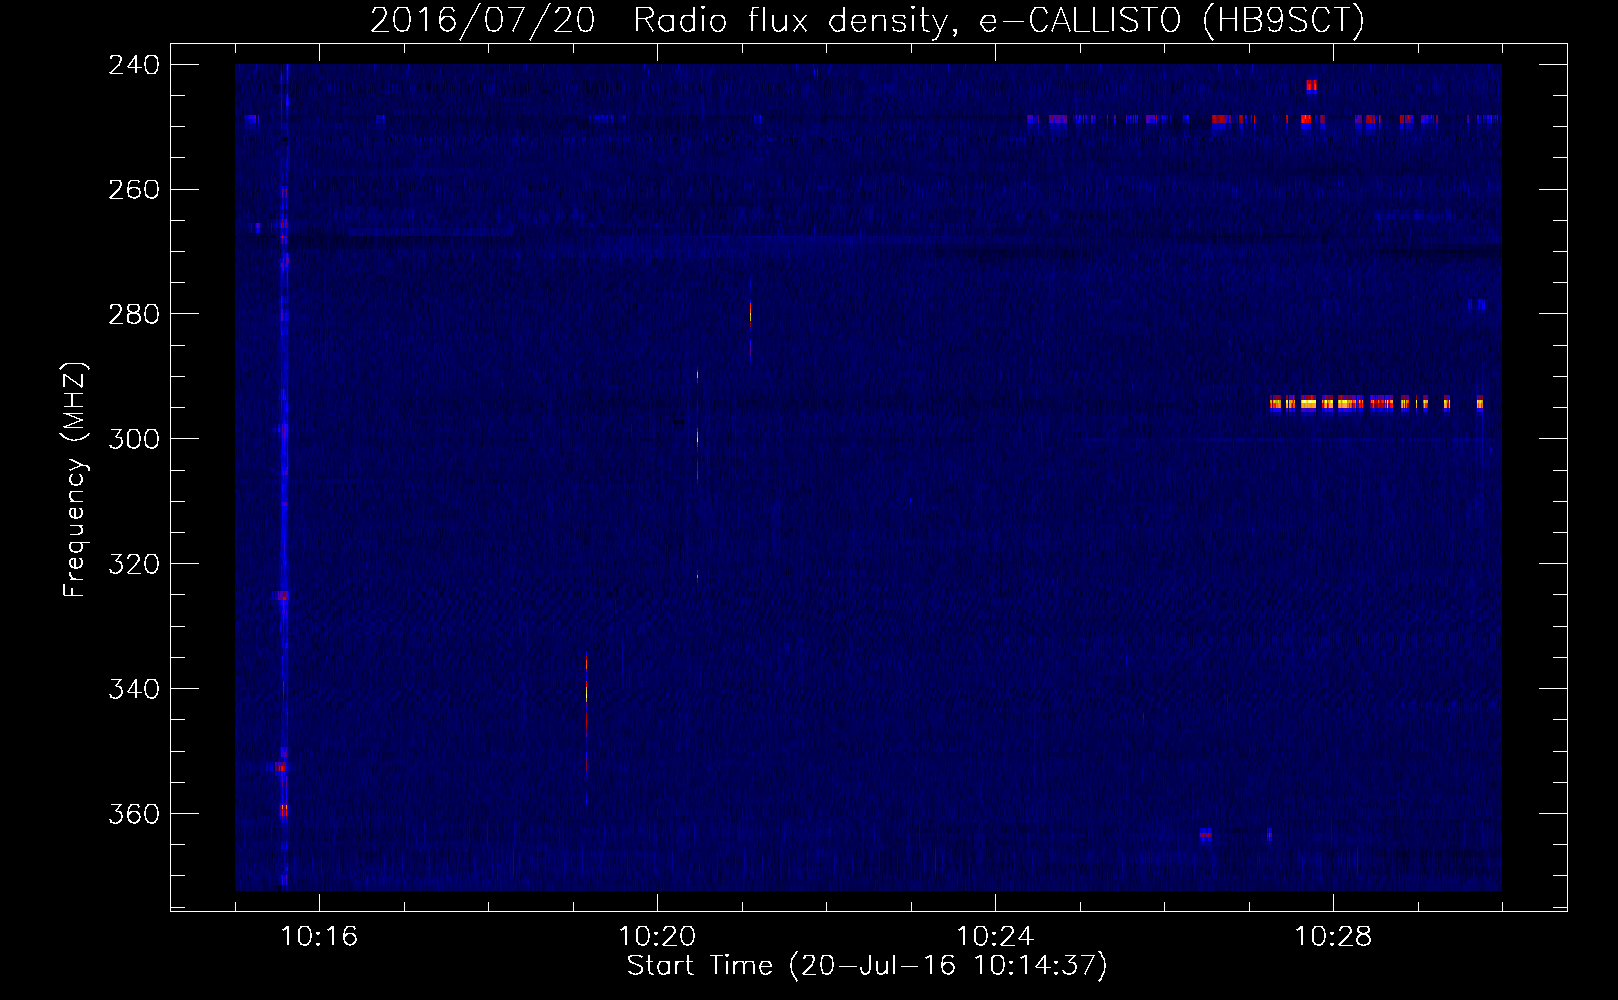Click the 300 frequency tick label
The height and width of the screenshot is (1000, 1618).
pos(134,439)
